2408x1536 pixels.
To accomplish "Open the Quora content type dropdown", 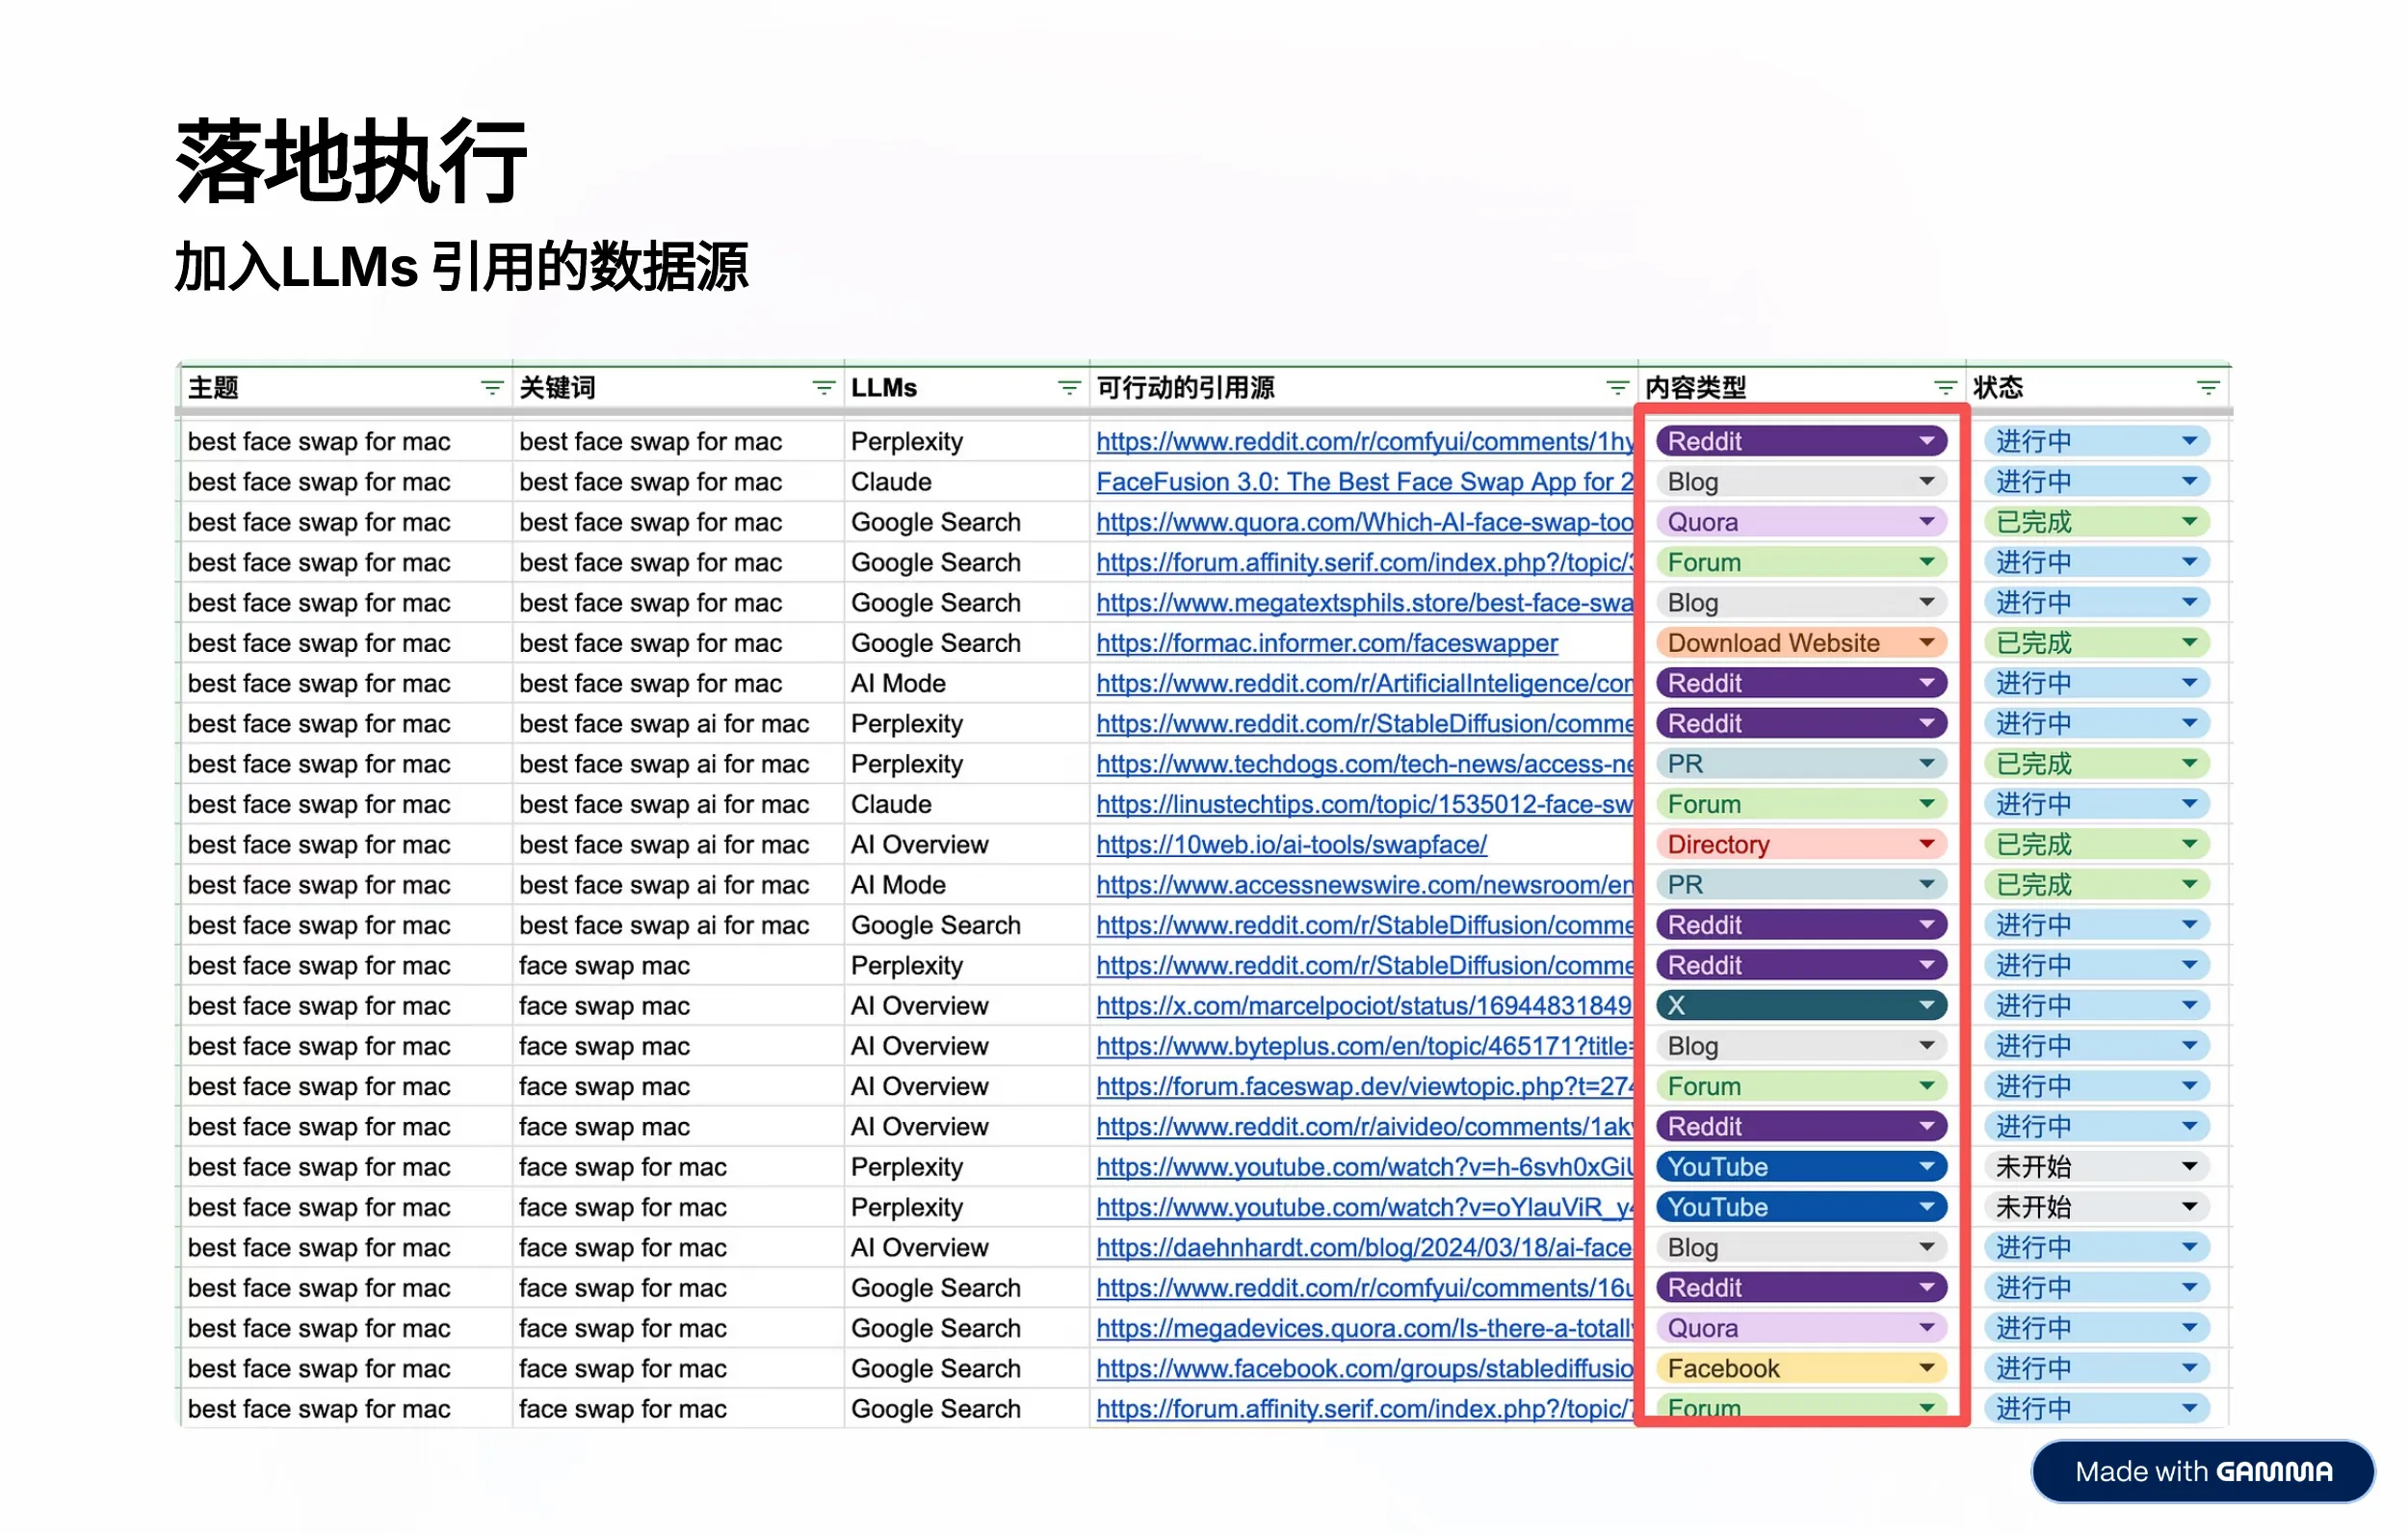I will click(x=1928, y=521).
